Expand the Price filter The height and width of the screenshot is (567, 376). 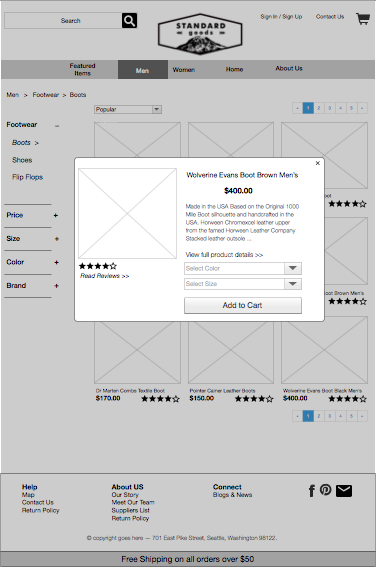click(56, 215)
